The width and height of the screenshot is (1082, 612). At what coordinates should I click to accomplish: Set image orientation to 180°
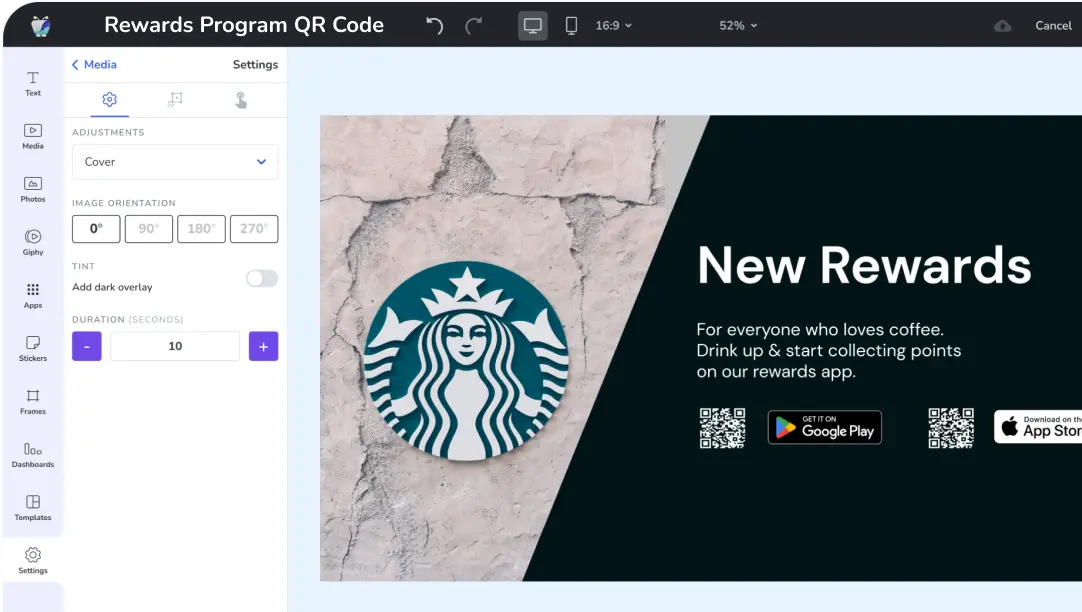[x=201, y=229]
